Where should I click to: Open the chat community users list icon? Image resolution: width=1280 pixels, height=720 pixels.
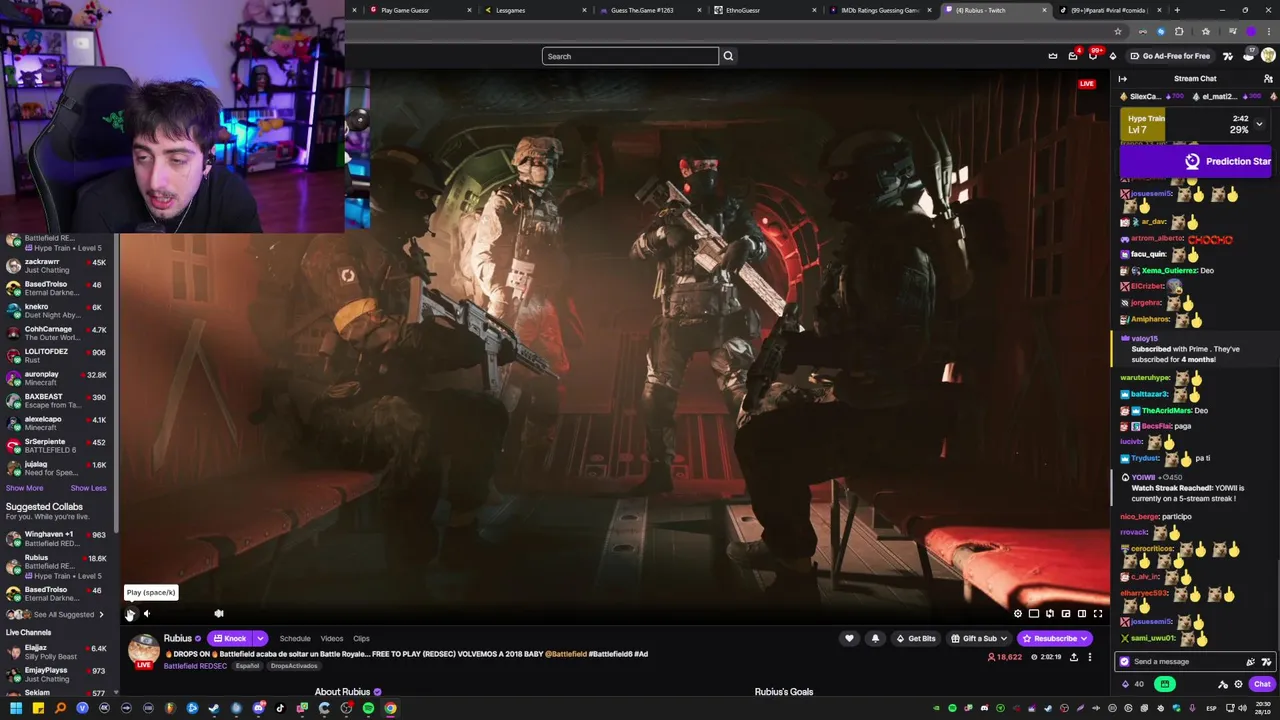(1268, 79)
